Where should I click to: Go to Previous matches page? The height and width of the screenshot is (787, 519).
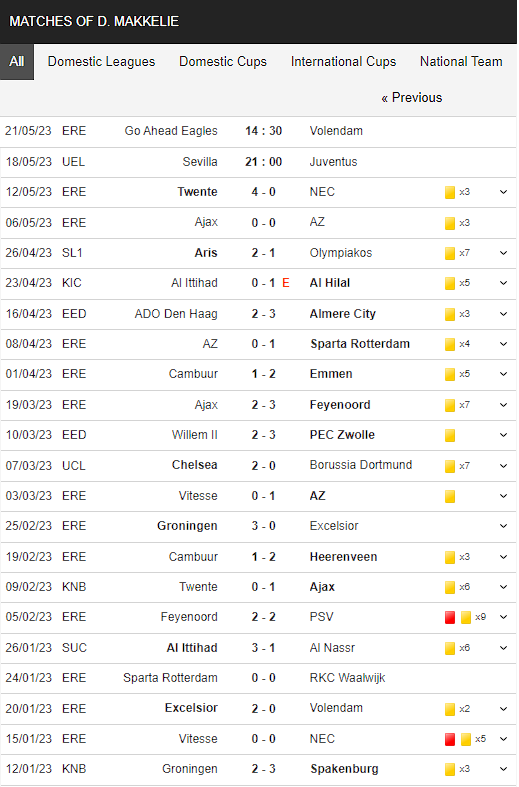coord(412,98)
